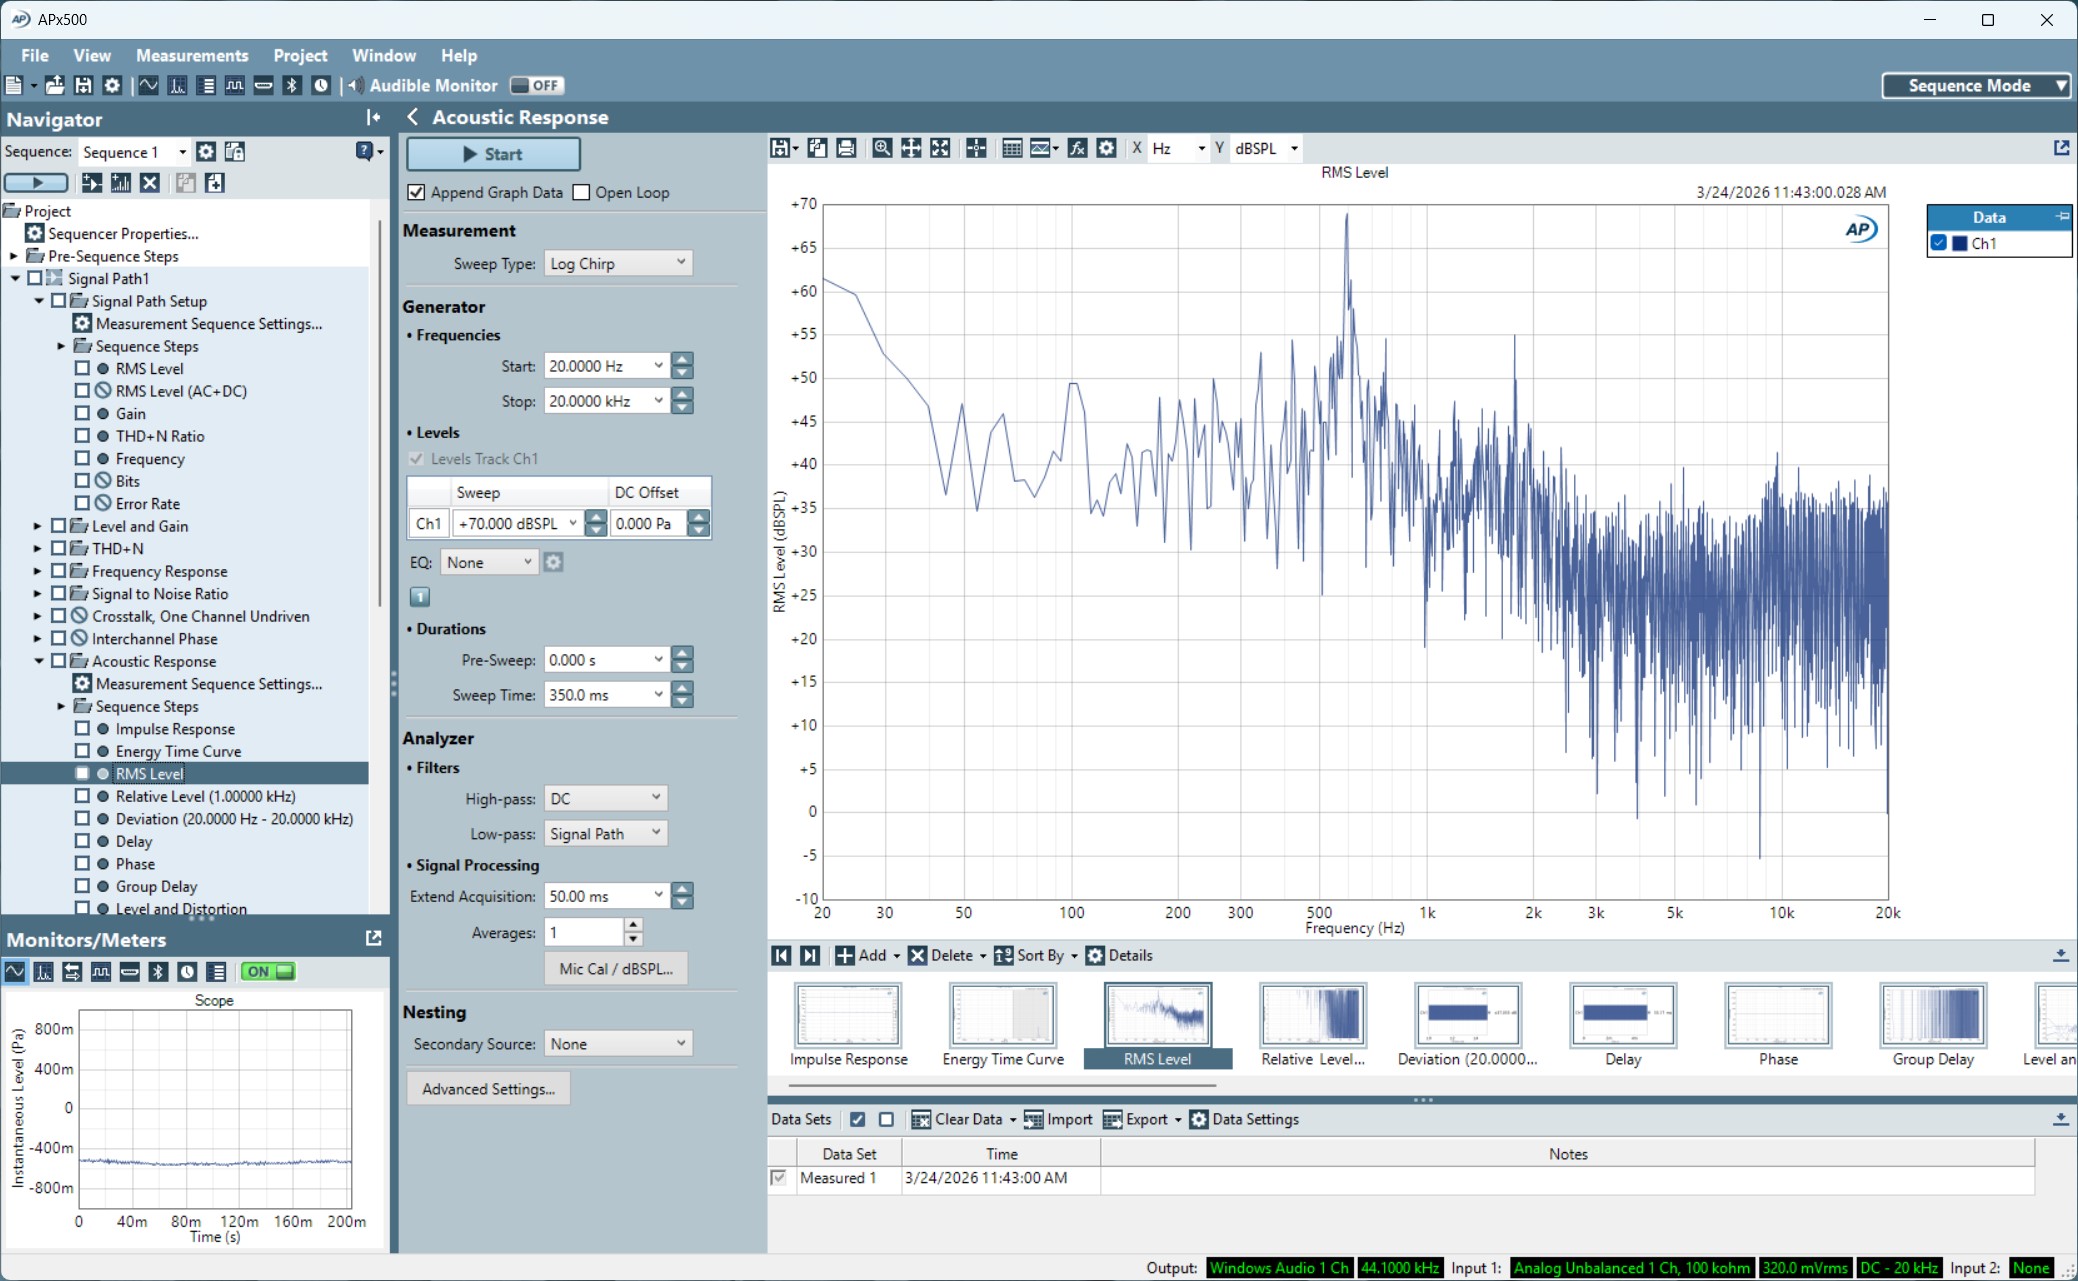
Task: Open the Sweep Type Log Chirp dropdown
Action: point(619,263)
